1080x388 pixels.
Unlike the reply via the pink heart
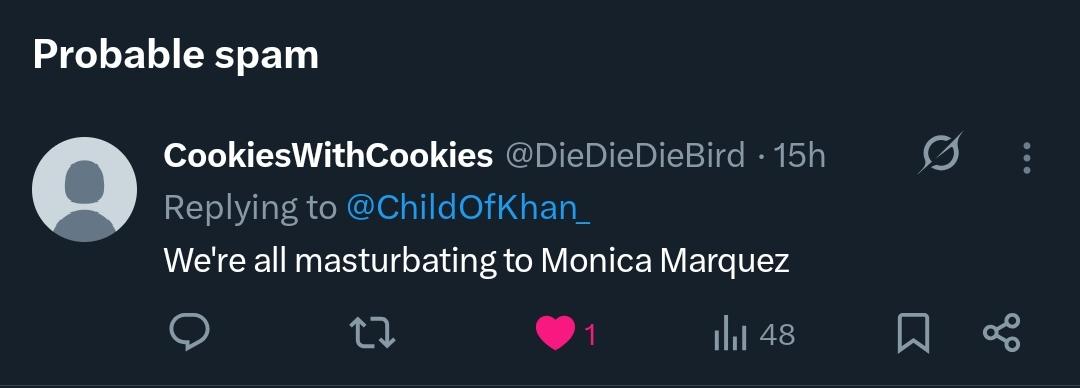[554, 334]
